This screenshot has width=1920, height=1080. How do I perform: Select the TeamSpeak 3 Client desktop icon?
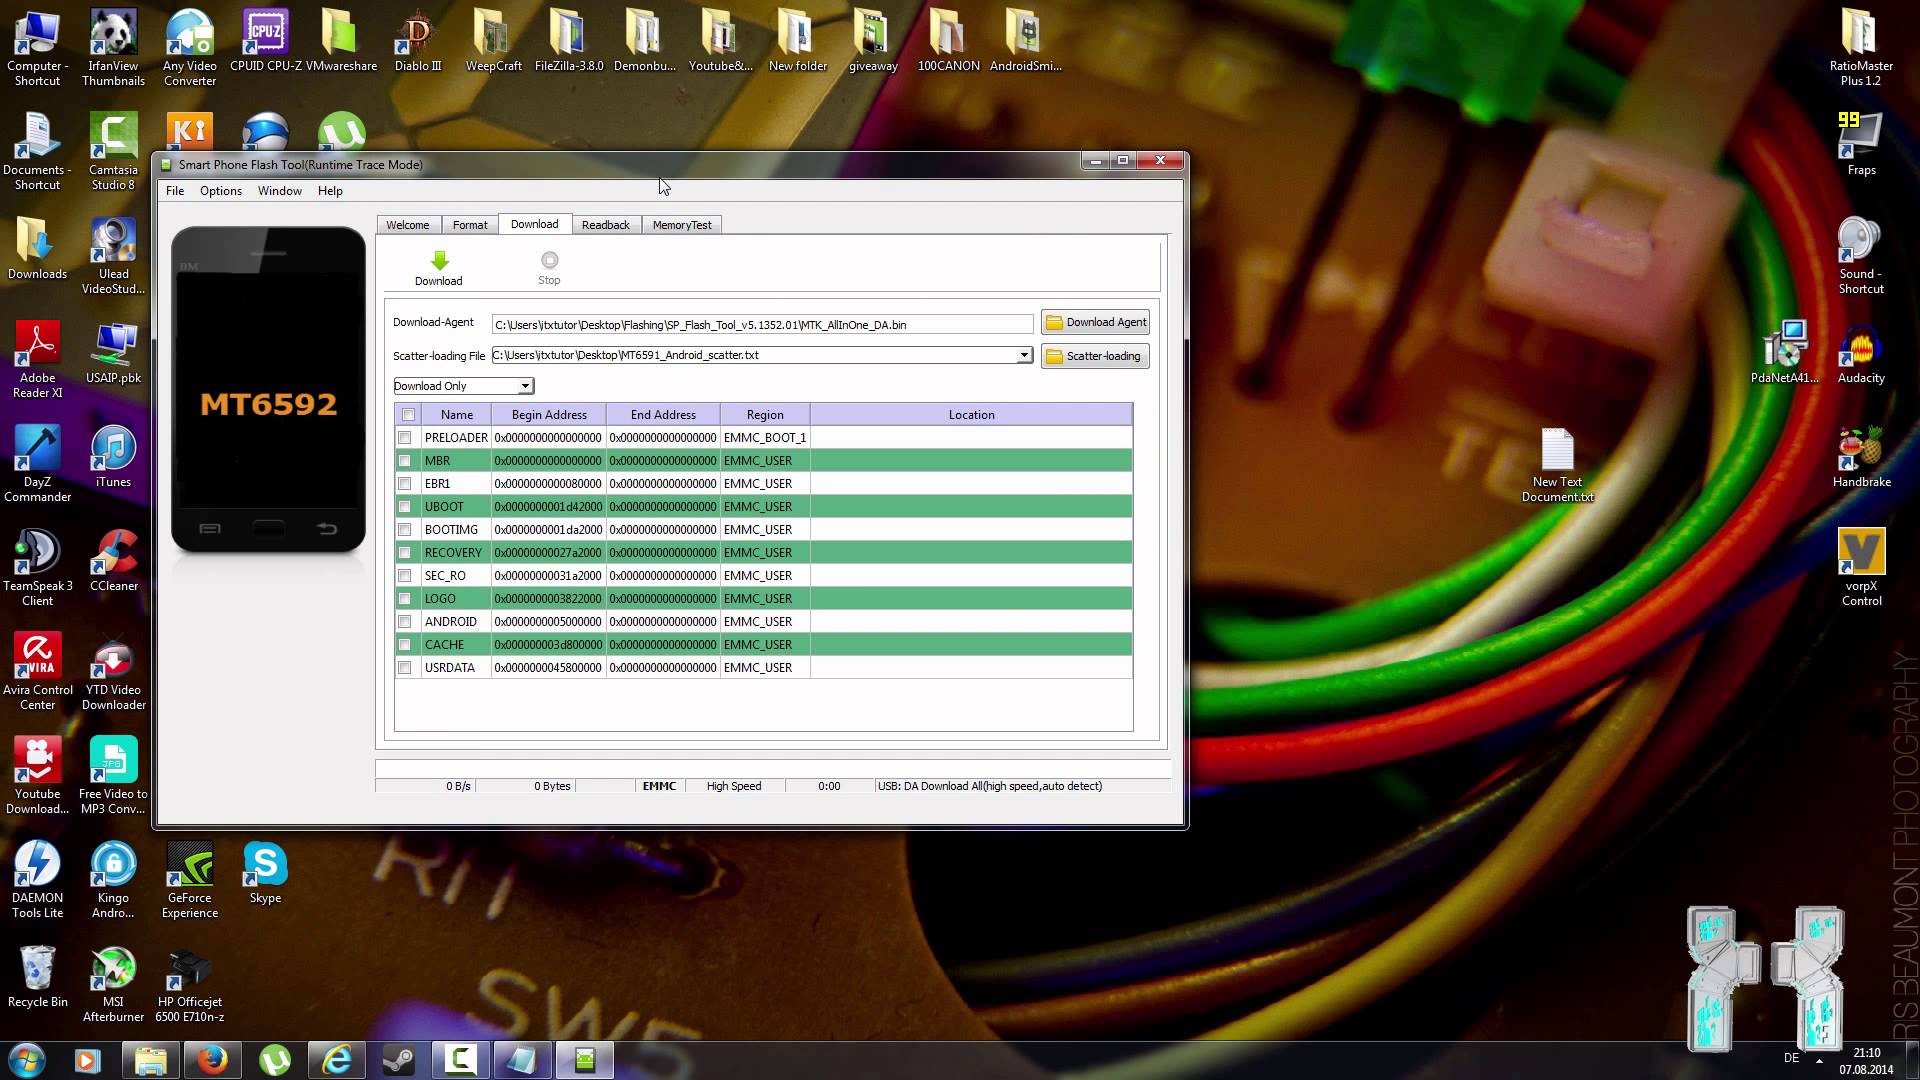[x=37, y=568]
